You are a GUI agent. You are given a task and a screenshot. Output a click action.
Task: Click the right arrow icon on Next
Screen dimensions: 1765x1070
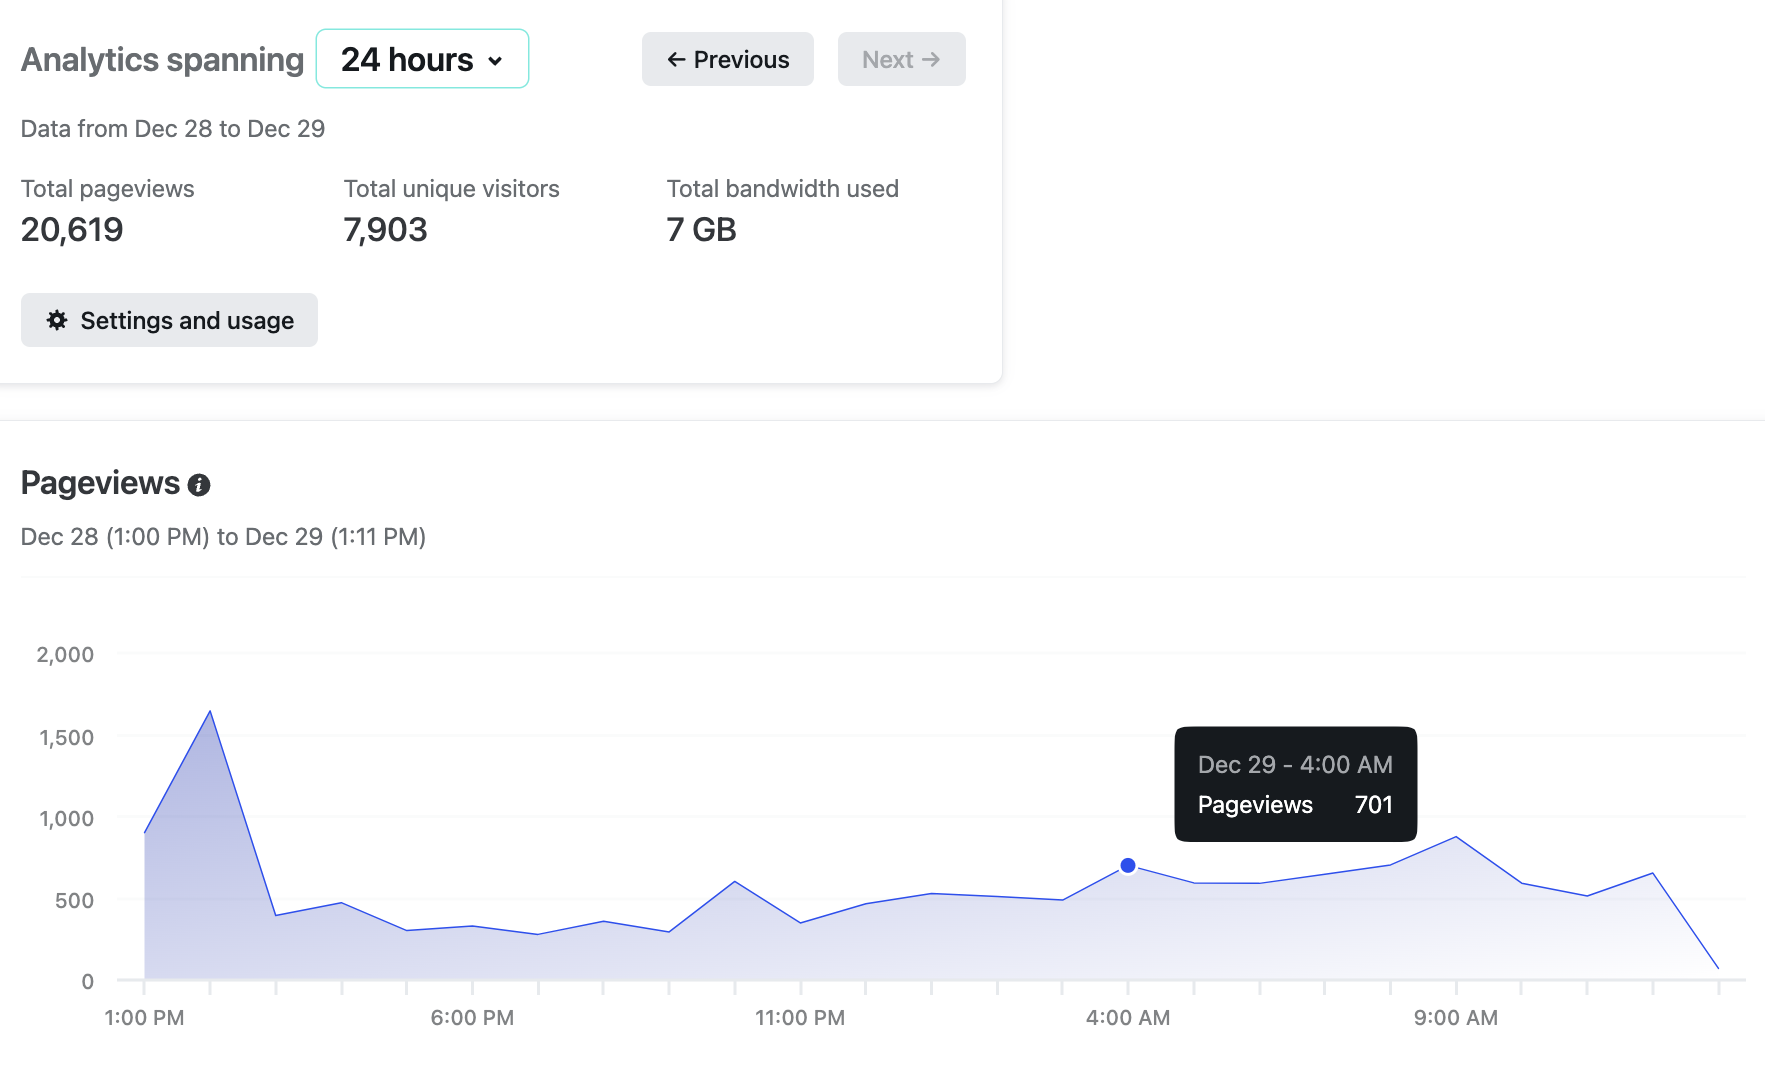[931, 60]
